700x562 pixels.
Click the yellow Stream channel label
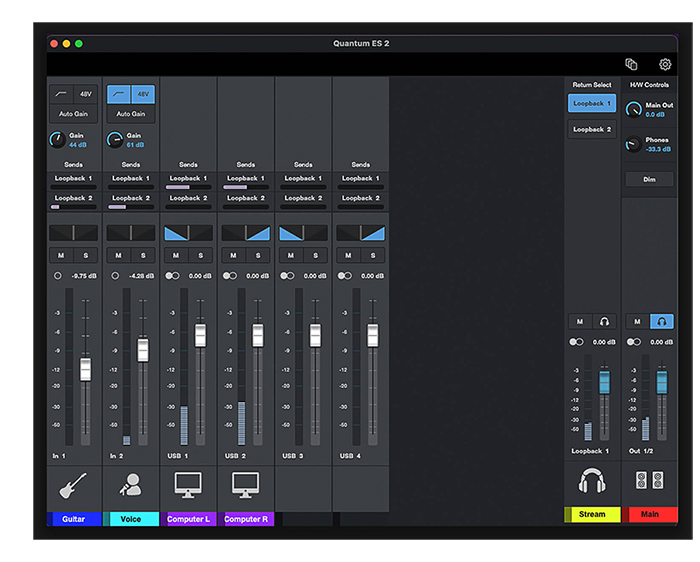(592, 515)
